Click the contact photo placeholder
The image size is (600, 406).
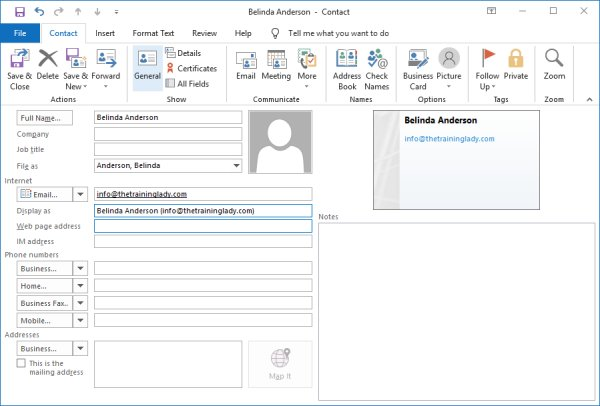click(x=280, y=142)
